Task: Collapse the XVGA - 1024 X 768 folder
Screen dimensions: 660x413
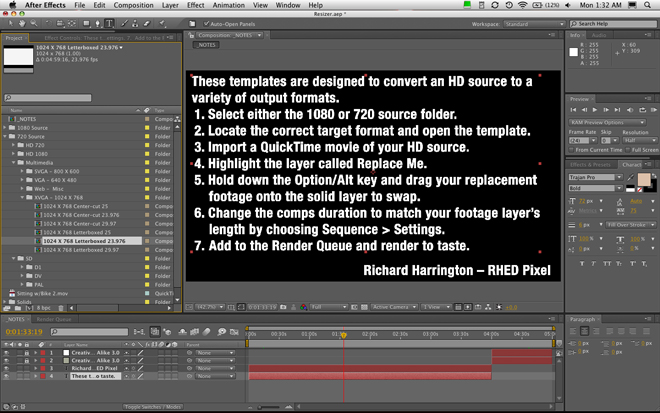Action: pyautogui.click(x=22, y=197)
